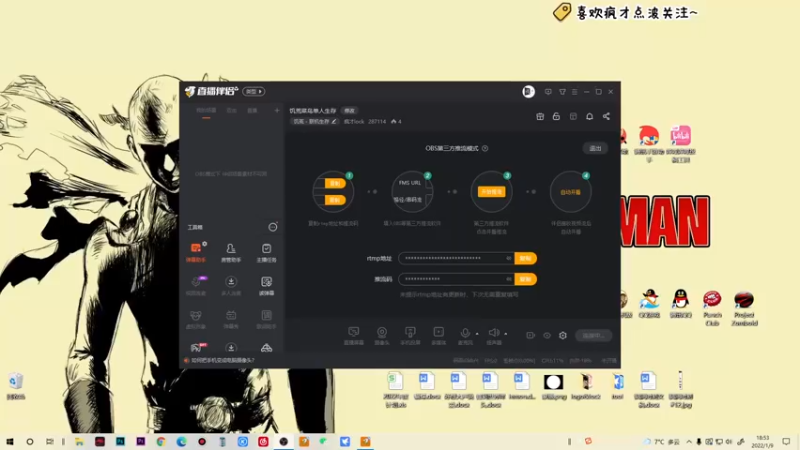This screenshot has width=800, height=450.
Task: Copy the rtmp地址 with its 复制 button
Action: point(526,258)
